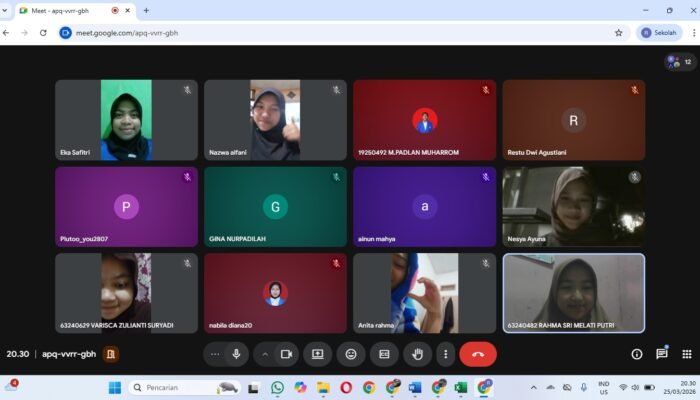
Task: Start sharing your screen
Action: tap(318, 354)
